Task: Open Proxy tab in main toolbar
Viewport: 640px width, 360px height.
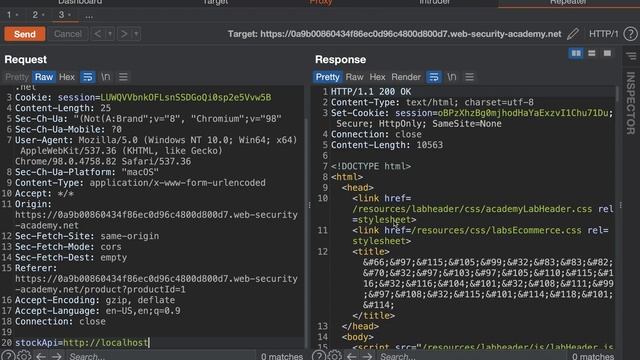Action: [x=321, y=2]
